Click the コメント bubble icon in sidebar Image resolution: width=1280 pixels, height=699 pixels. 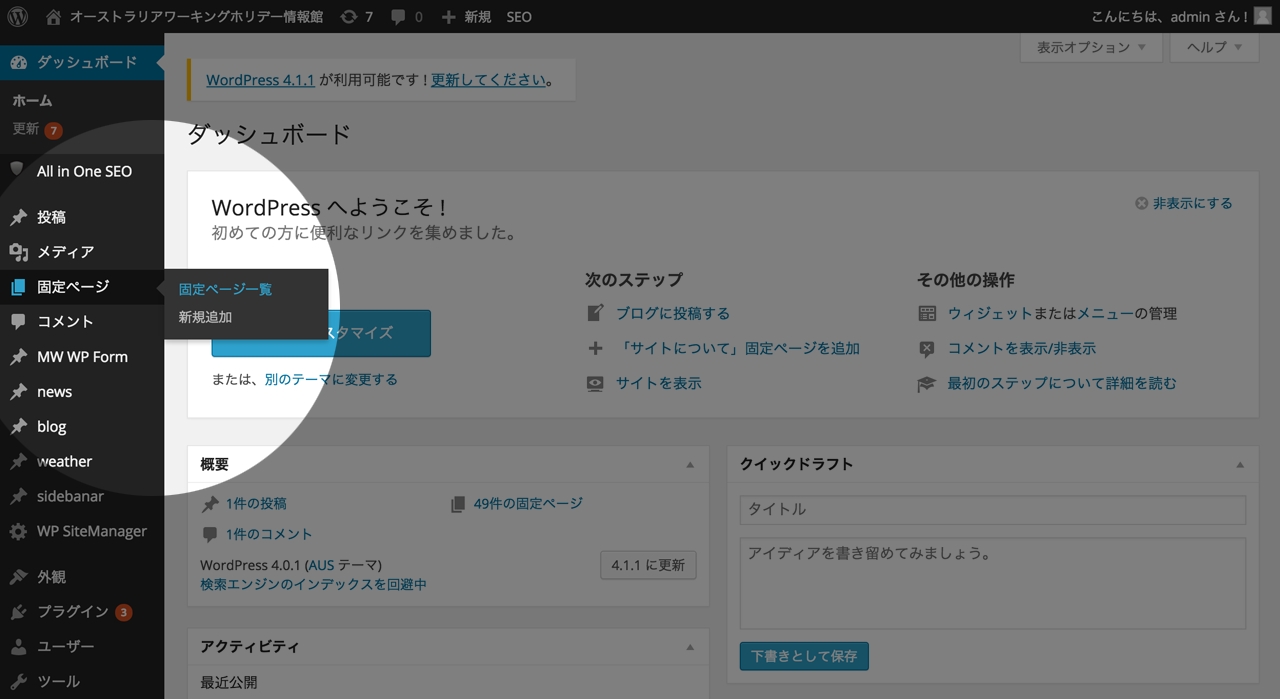(18, 322)
